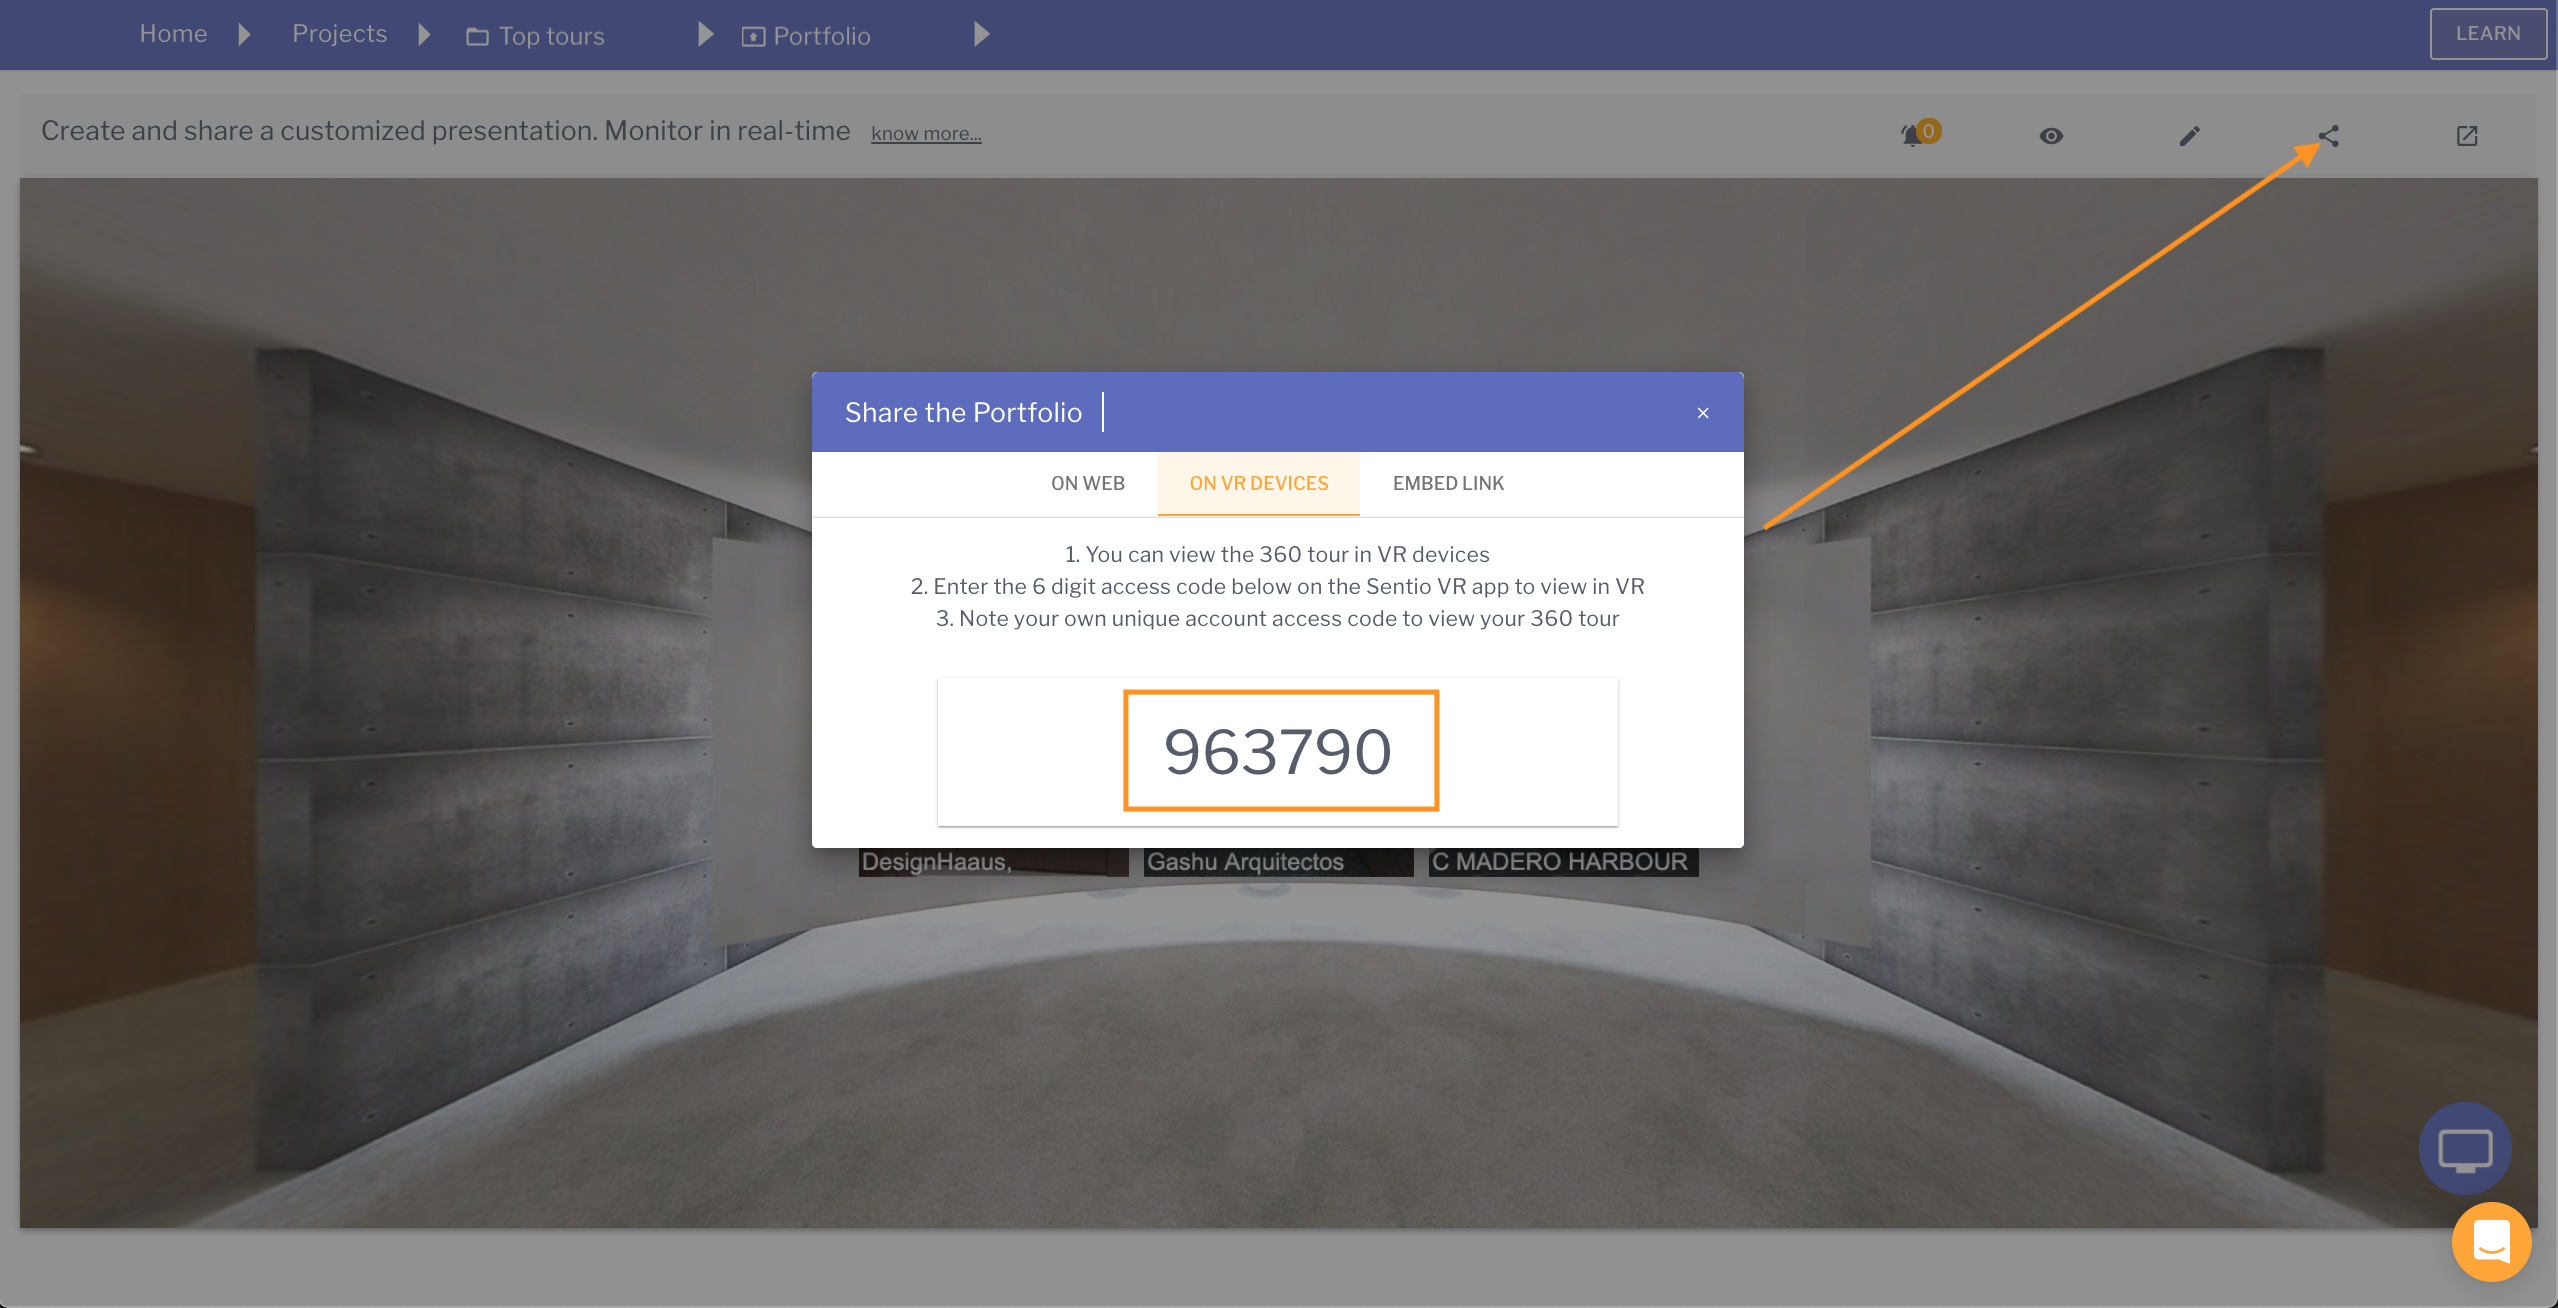
Task: Click the blue monitor screen button
Action: pyautogui.click(x=2464, y=1149)
